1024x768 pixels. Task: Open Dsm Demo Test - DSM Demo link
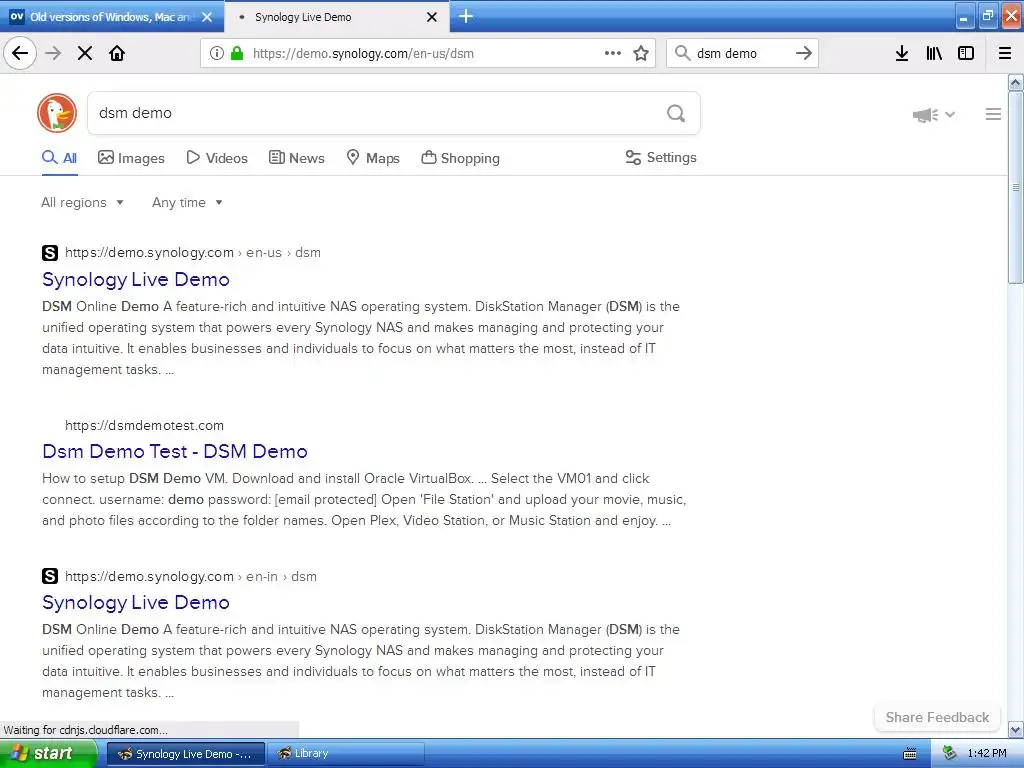[174, 451]
